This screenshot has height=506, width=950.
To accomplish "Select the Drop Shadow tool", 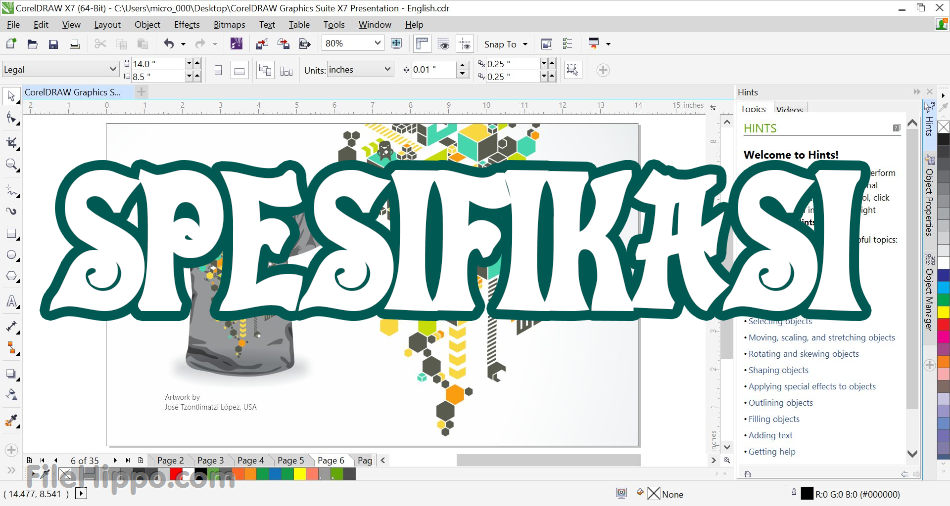I will tap(11, 374).
